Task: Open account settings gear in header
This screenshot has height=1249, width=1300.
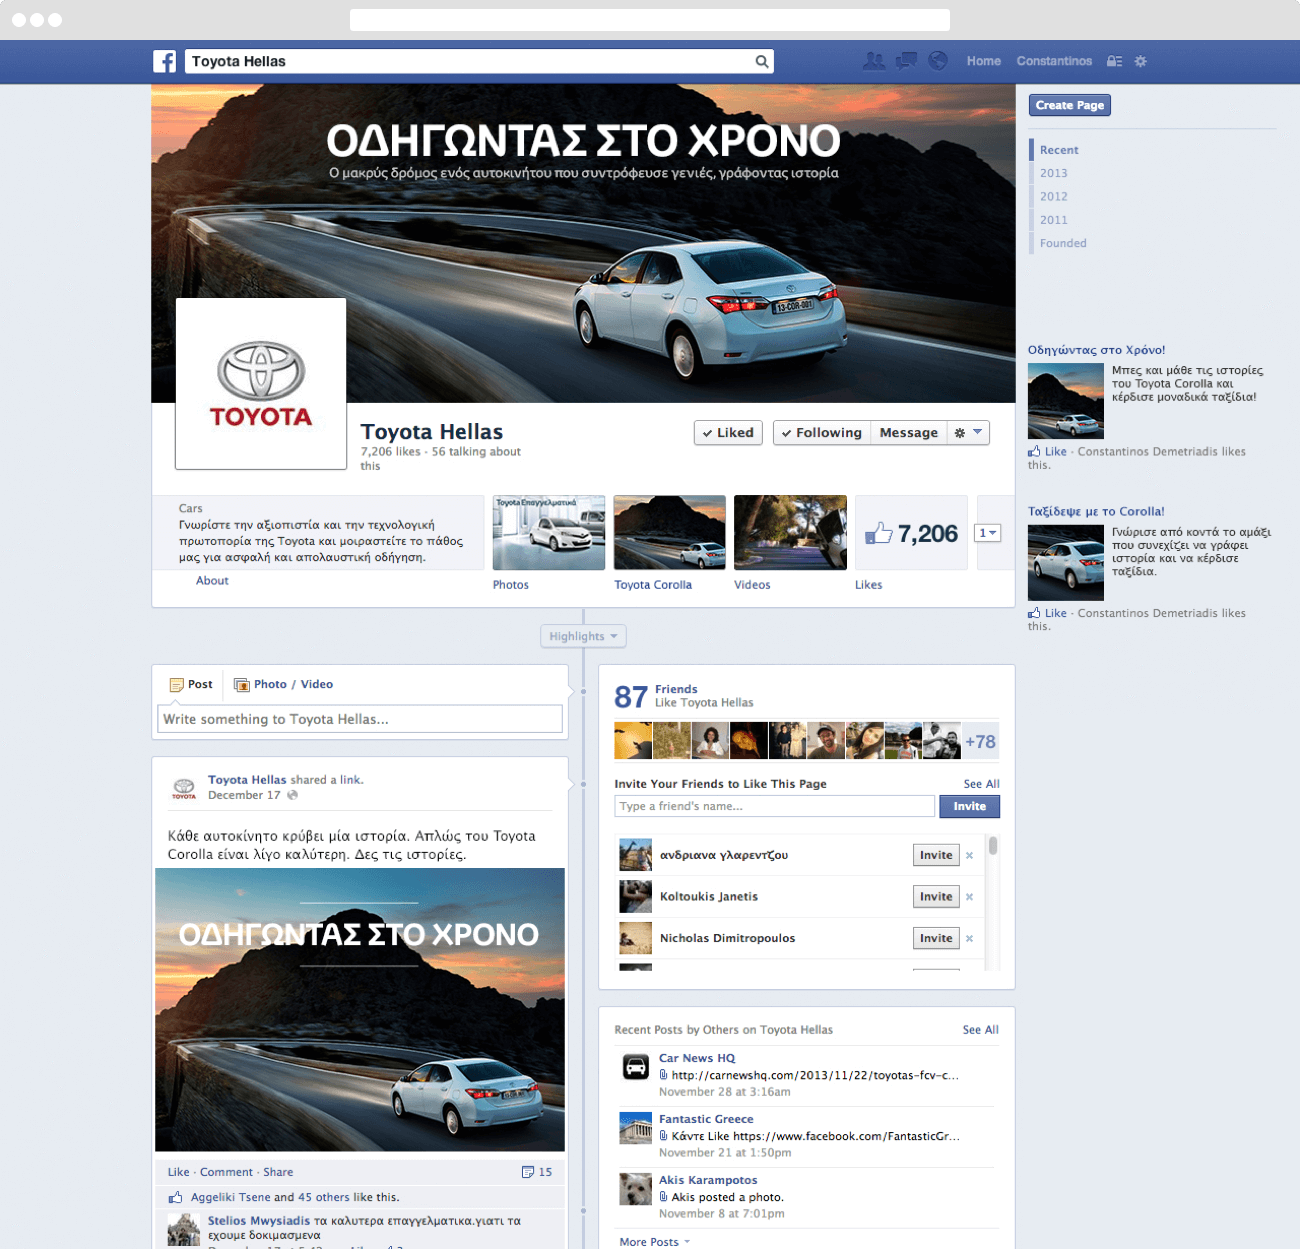Action: [x=1140, y=61]
